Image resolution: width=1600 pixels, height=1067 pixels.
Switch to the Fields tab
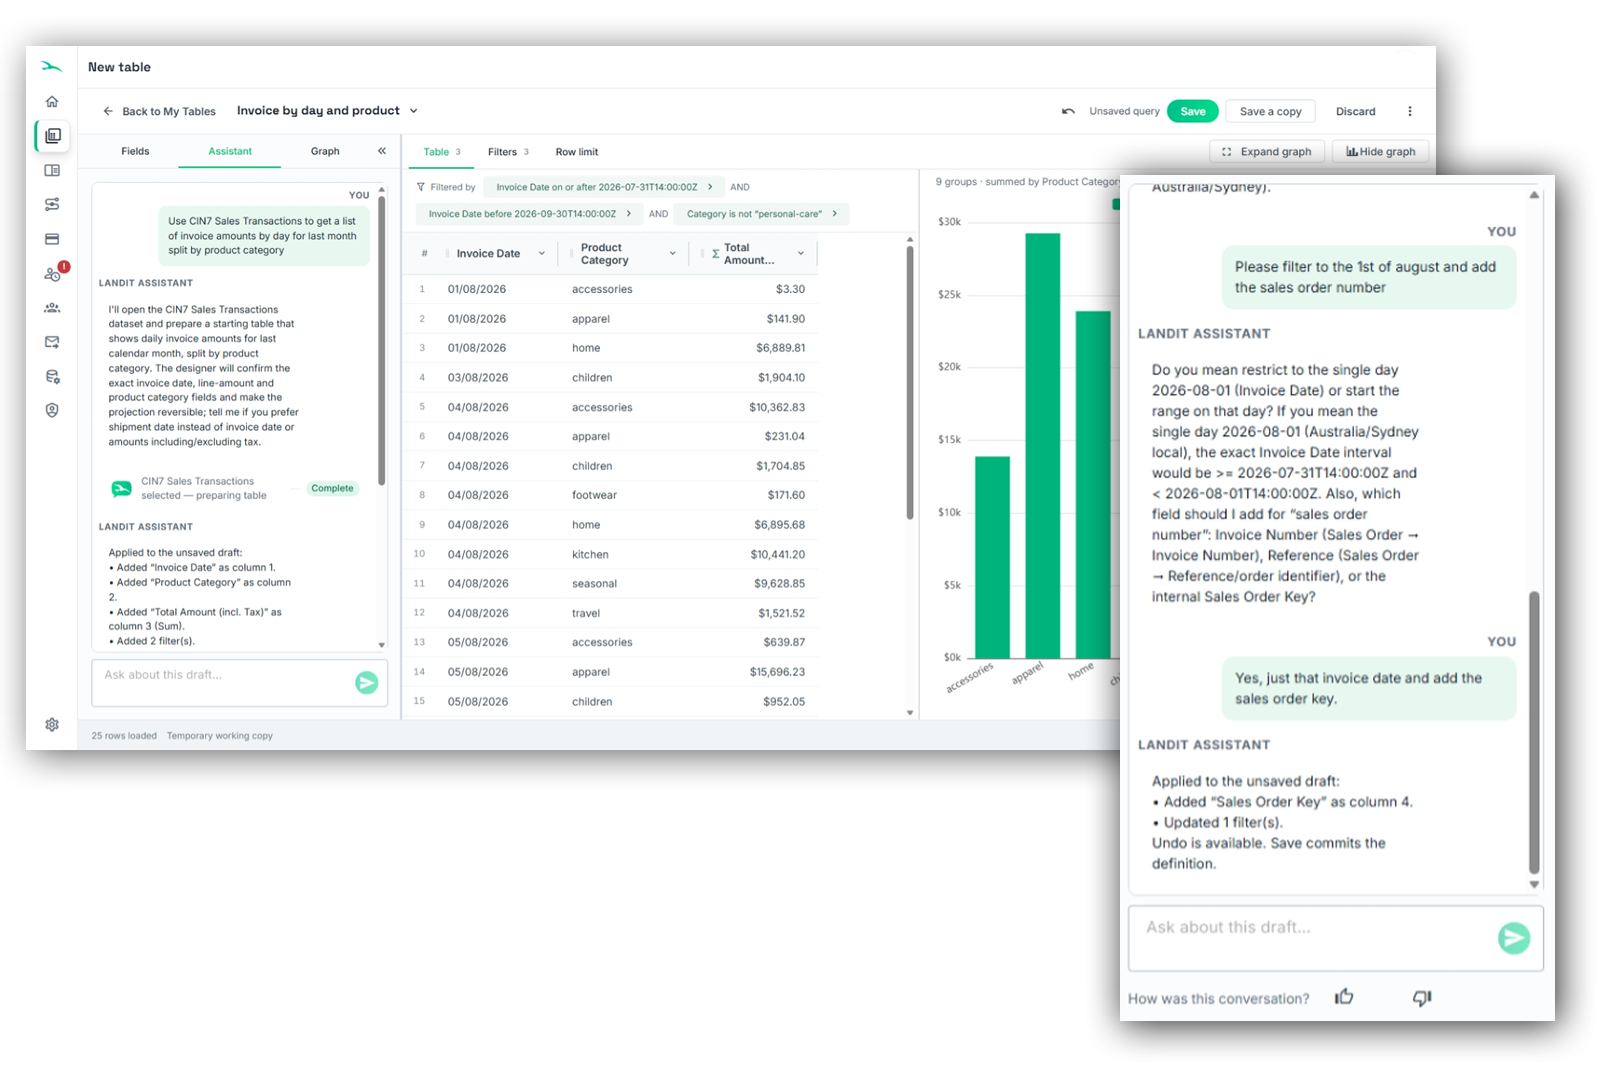click(135, 151)
